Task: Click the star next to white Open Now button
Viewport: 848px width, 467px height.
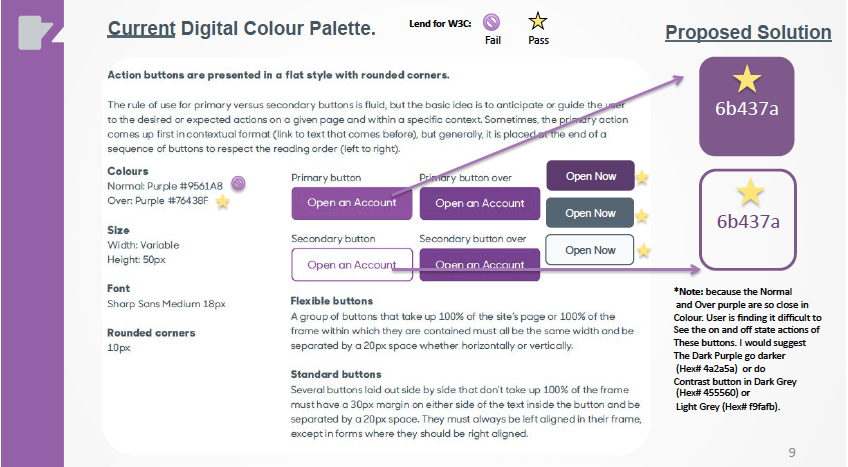Action: tap(644, 250)
